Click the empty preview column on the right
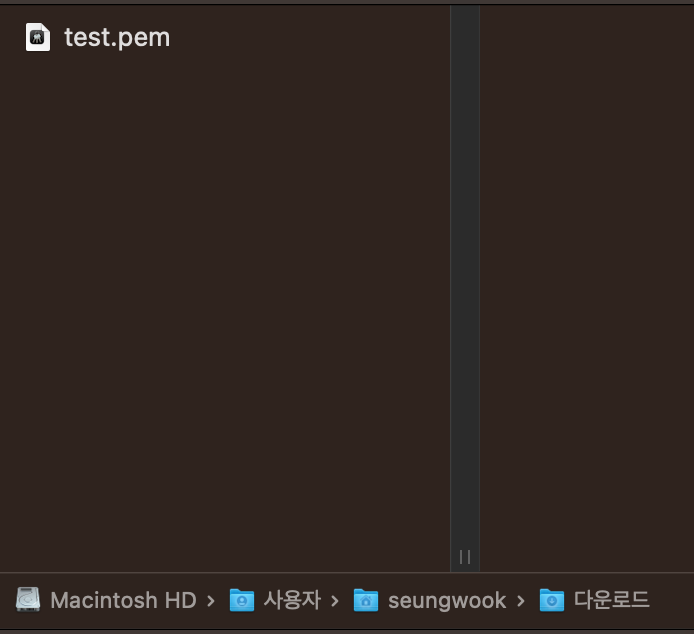Viewport: 694px width, 634px height. coord(587,288)
